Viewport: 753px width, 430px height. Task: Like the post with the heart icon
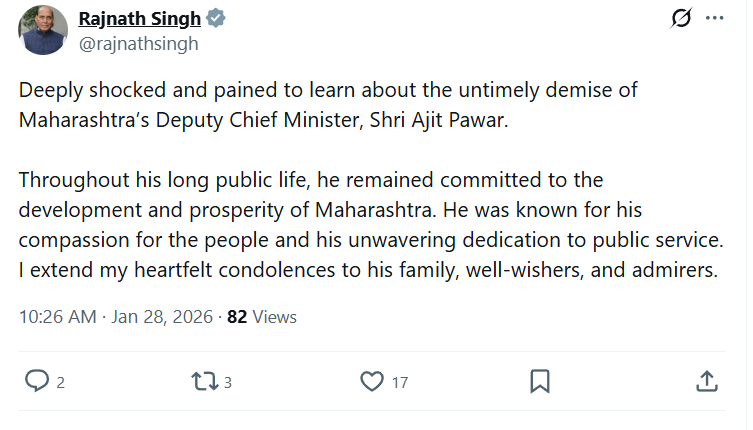pyautogui.click(x=372, y=381)
